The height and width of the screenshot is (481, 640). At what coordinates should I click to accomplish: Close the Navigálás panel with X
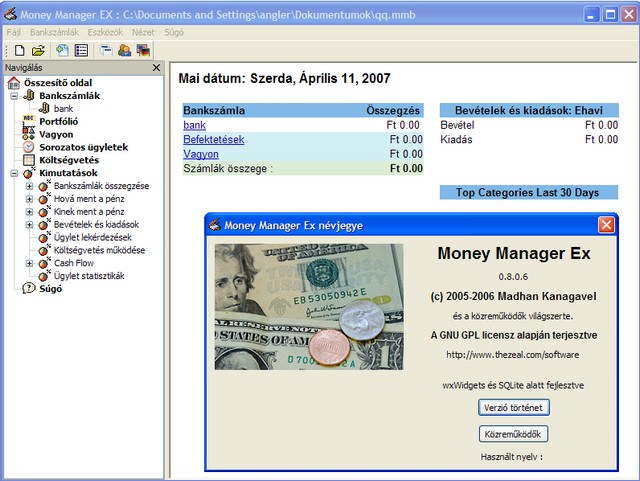point(156,68)
